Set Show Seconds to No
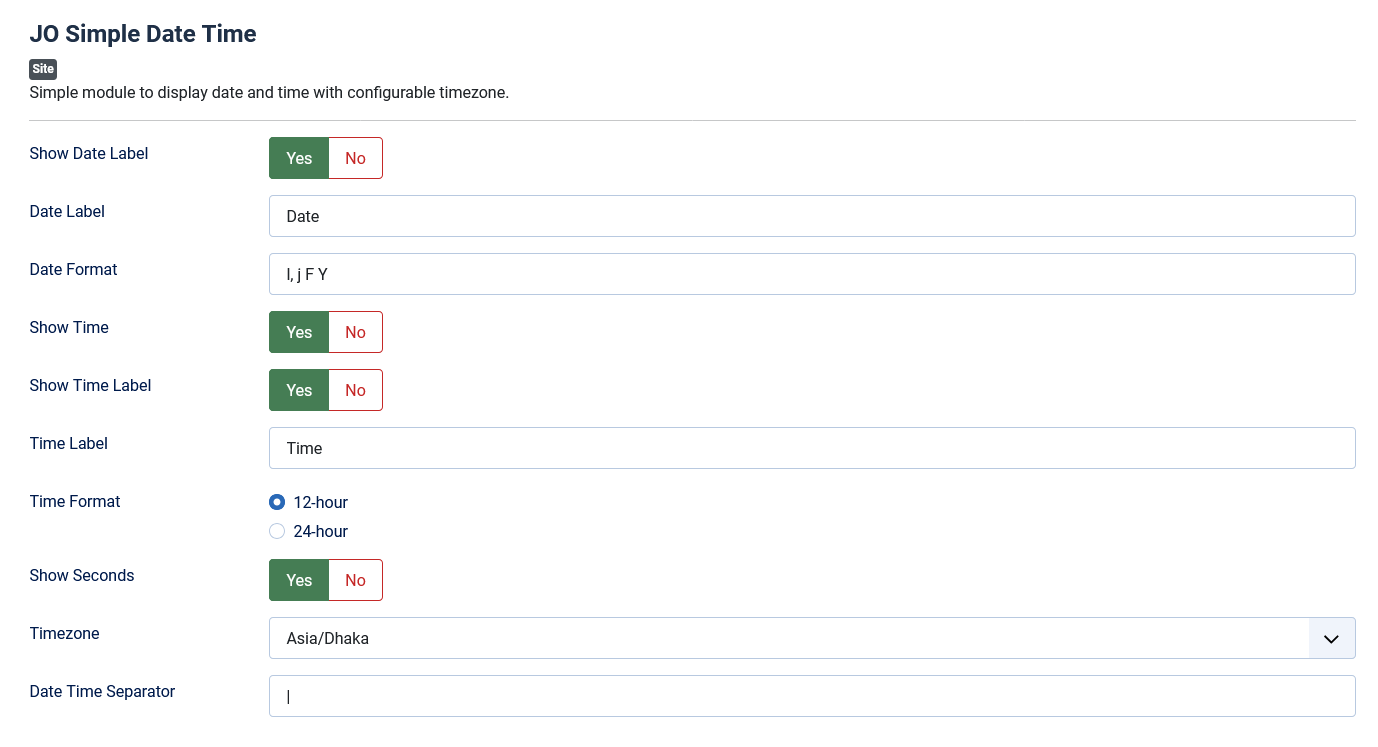1378x747 pixels. click(x=355, y=580)
